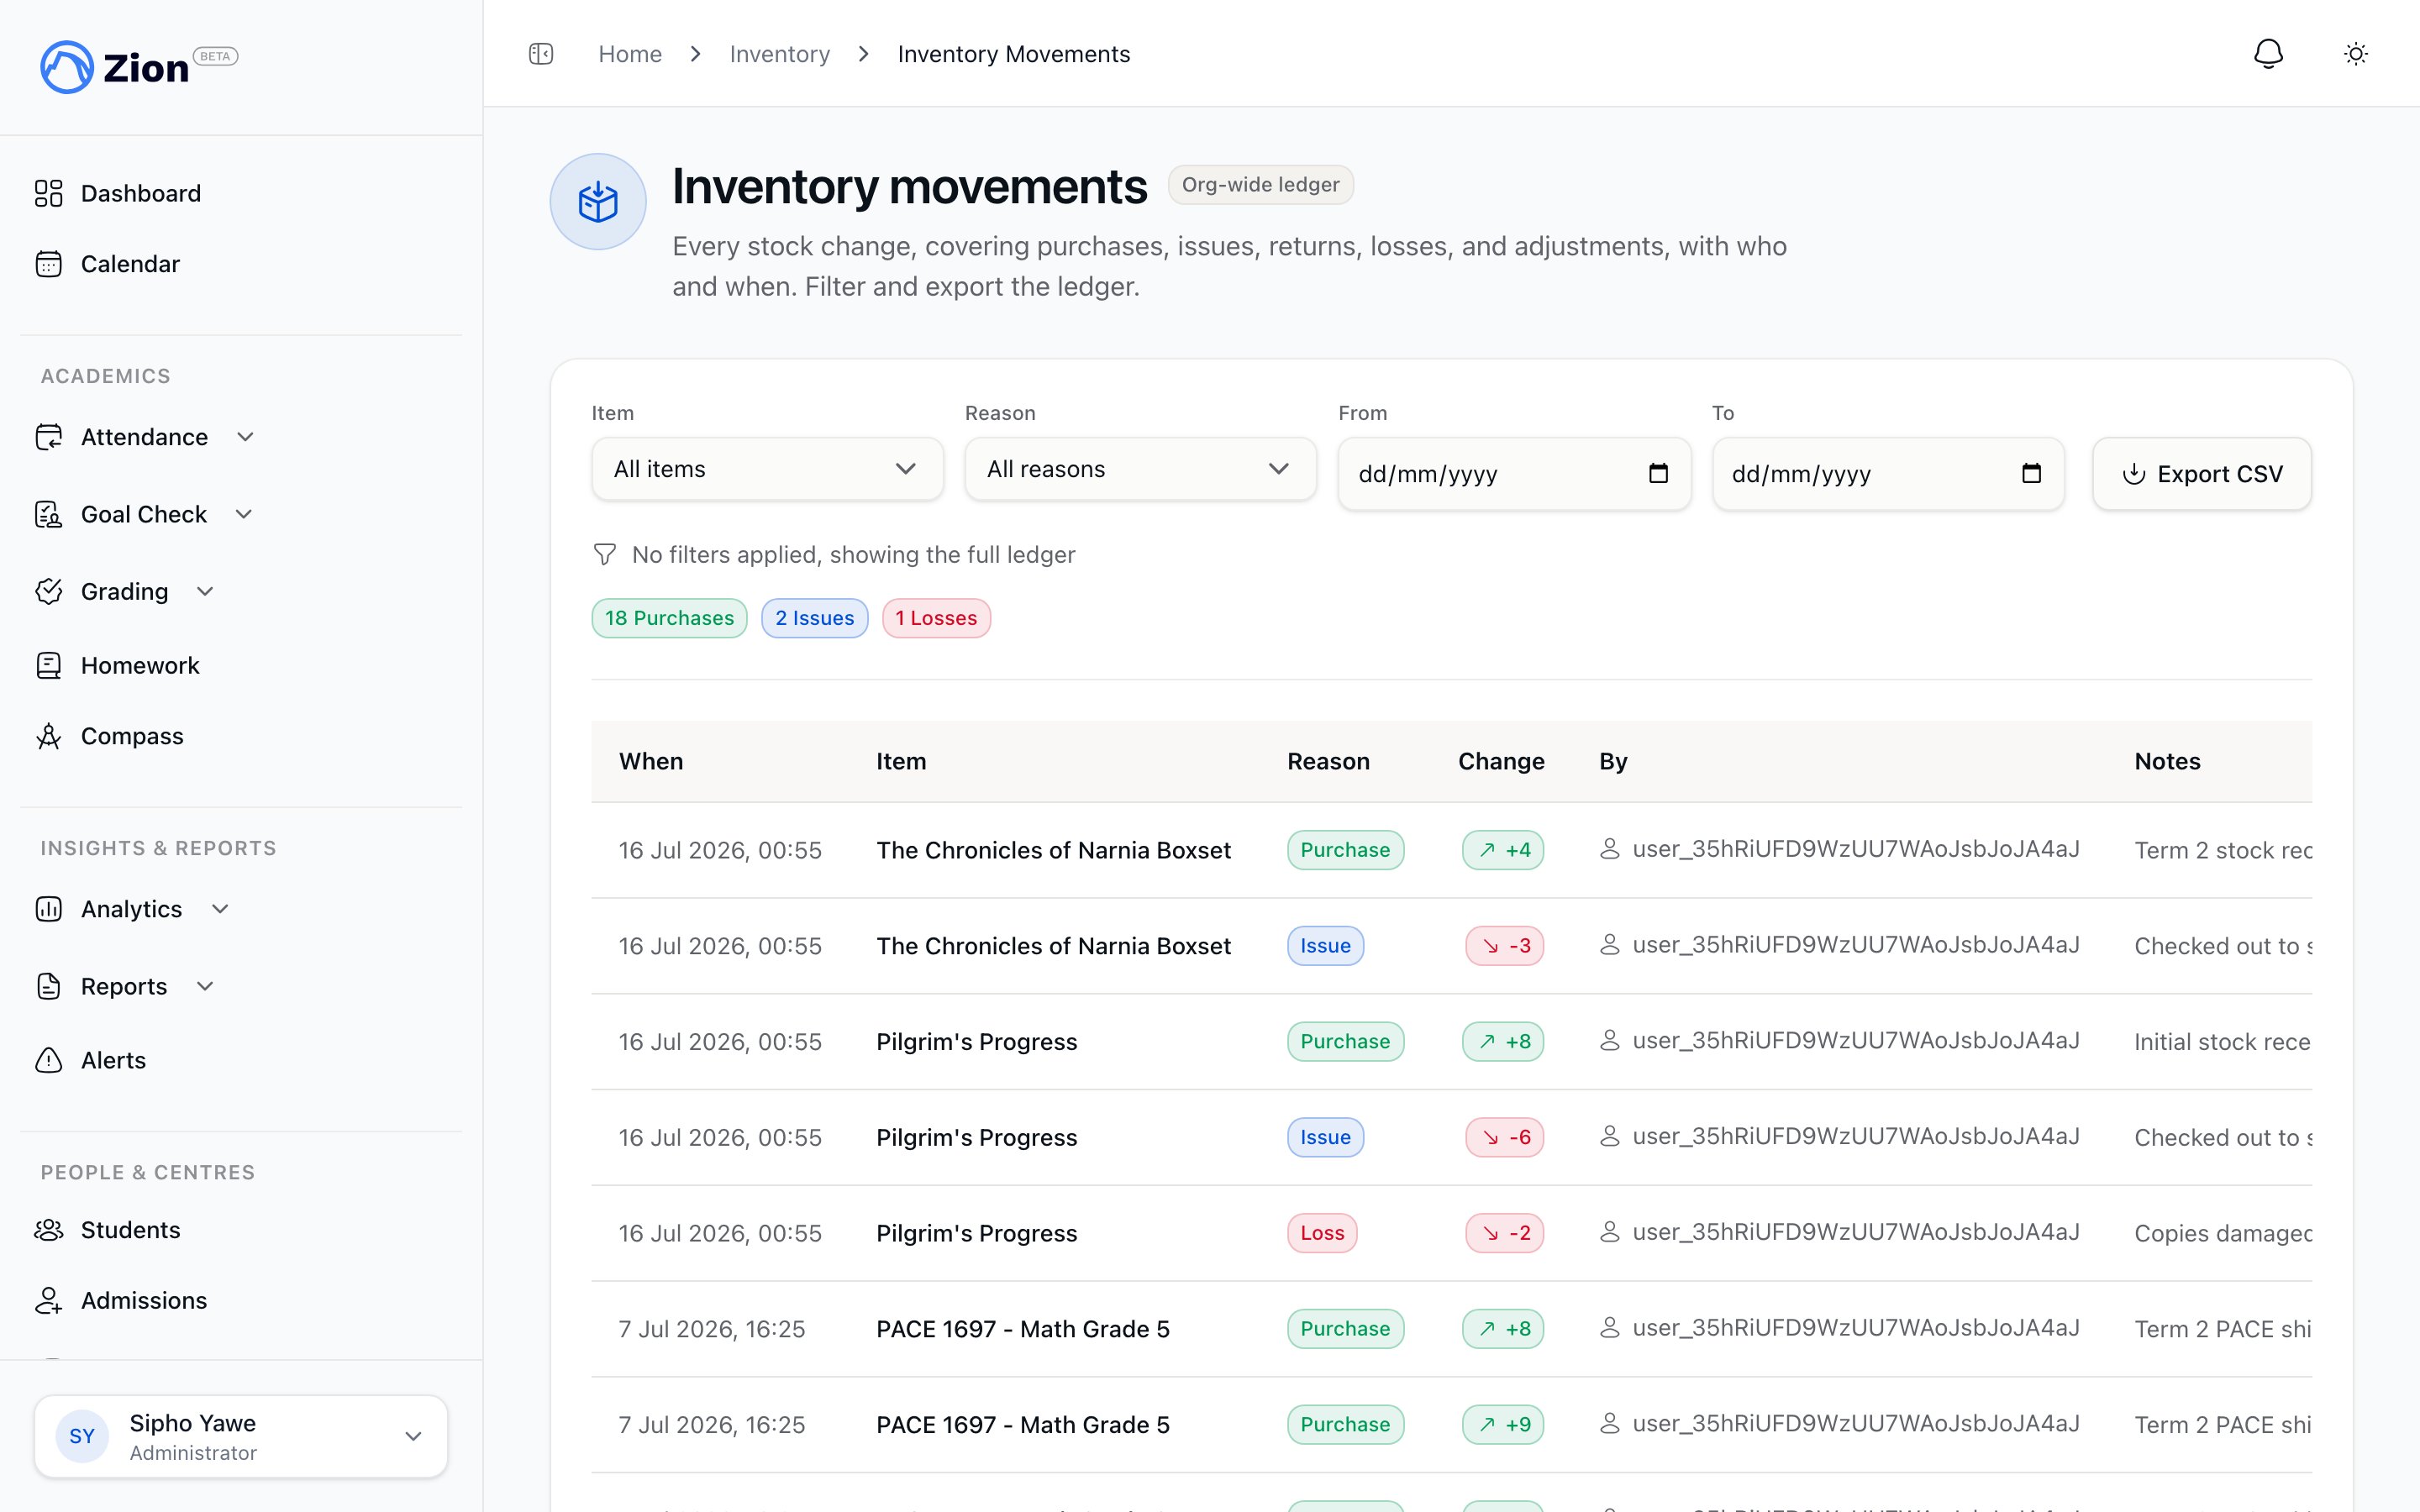Expand the Goal Check chevron

244,514
